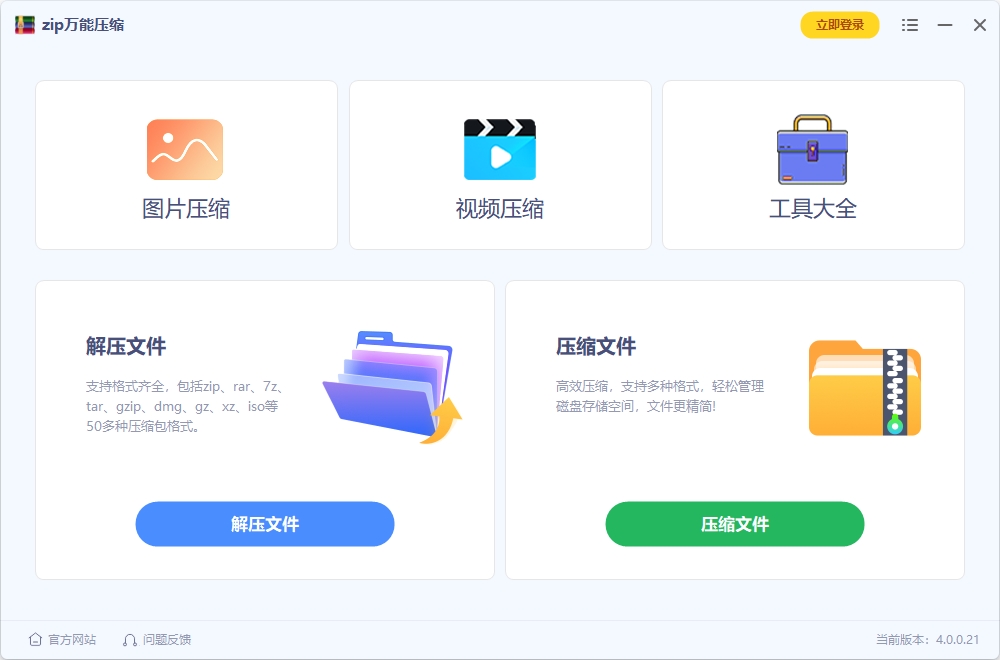The width and height of the screenshot is (1000, 660).
Task: Open the 工具大全 toolbox icon
Action: 812,149
